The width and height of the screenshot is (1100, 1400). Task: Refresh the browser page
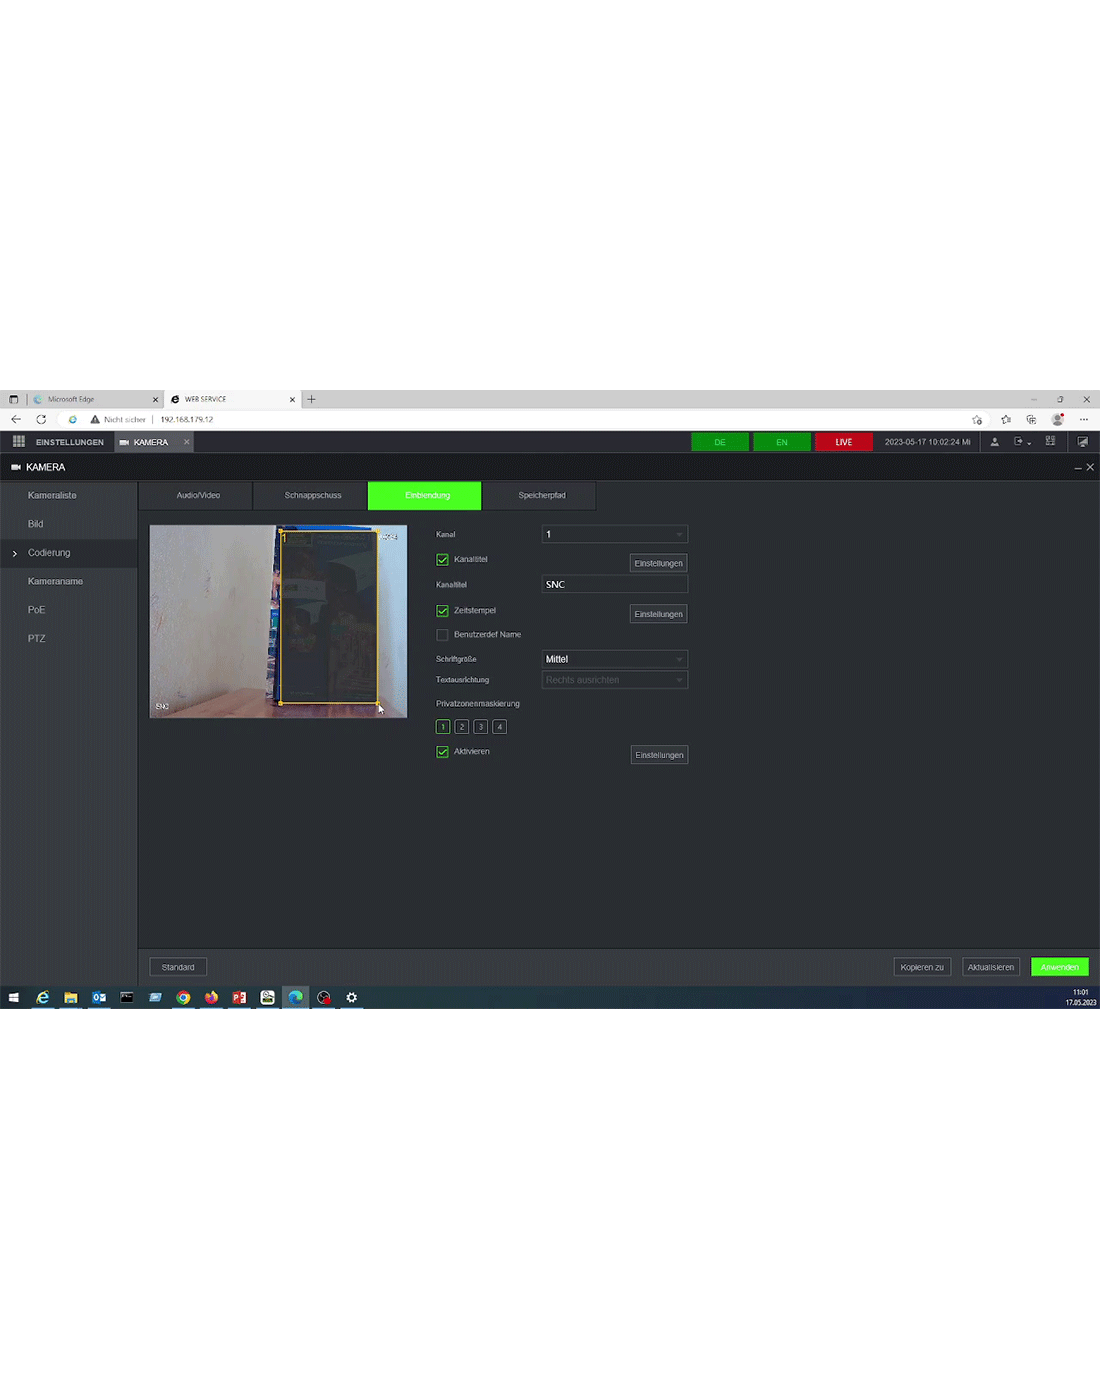[41, 420]
